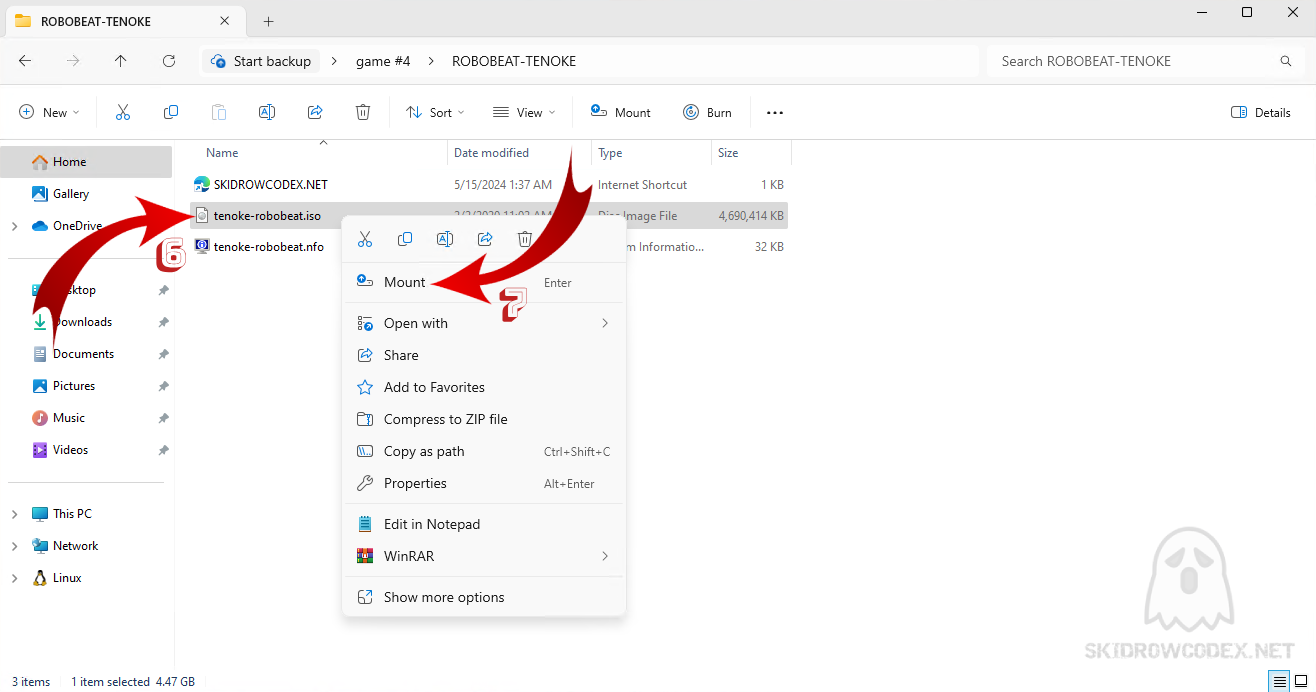Expand the WinRAR submenu arrow
Screen dimensions: 1316x692
[604, 556]
